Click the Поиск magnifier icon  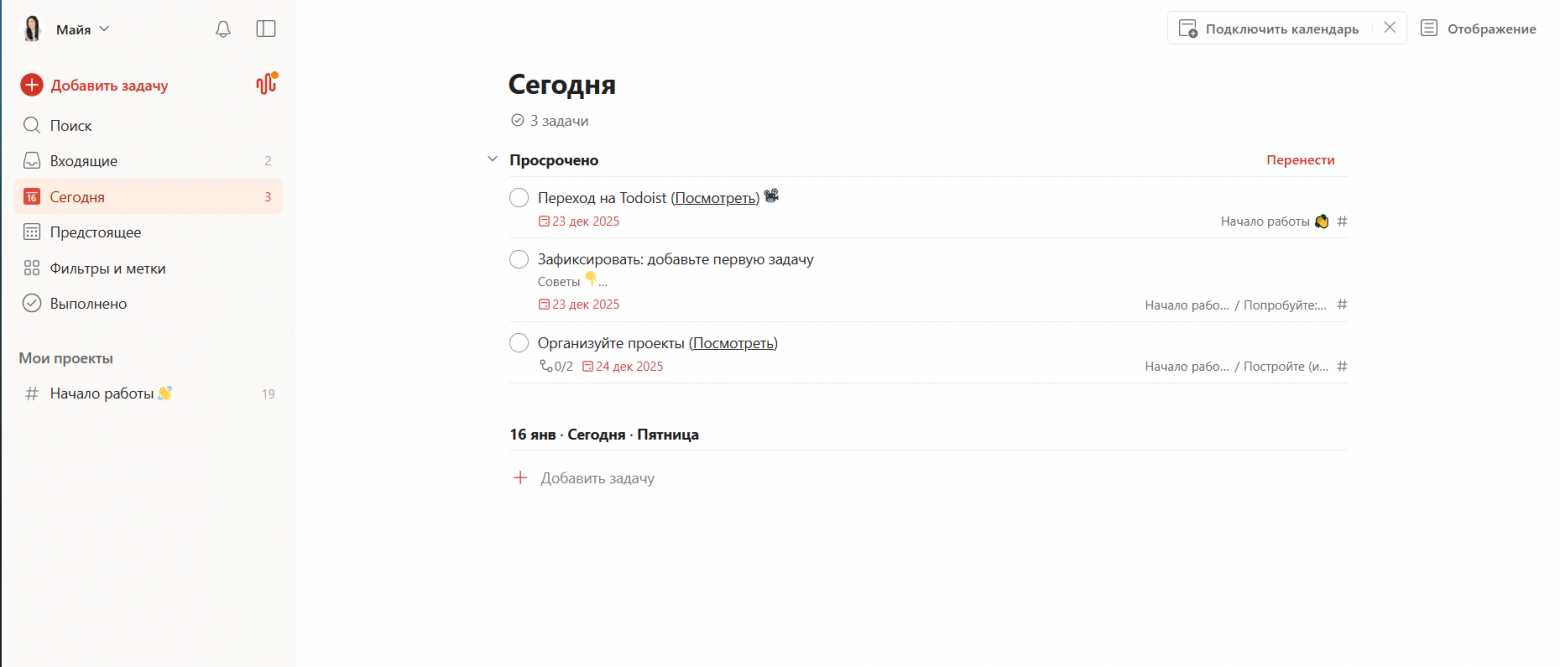pyautogui.click(x=32, y=126)
